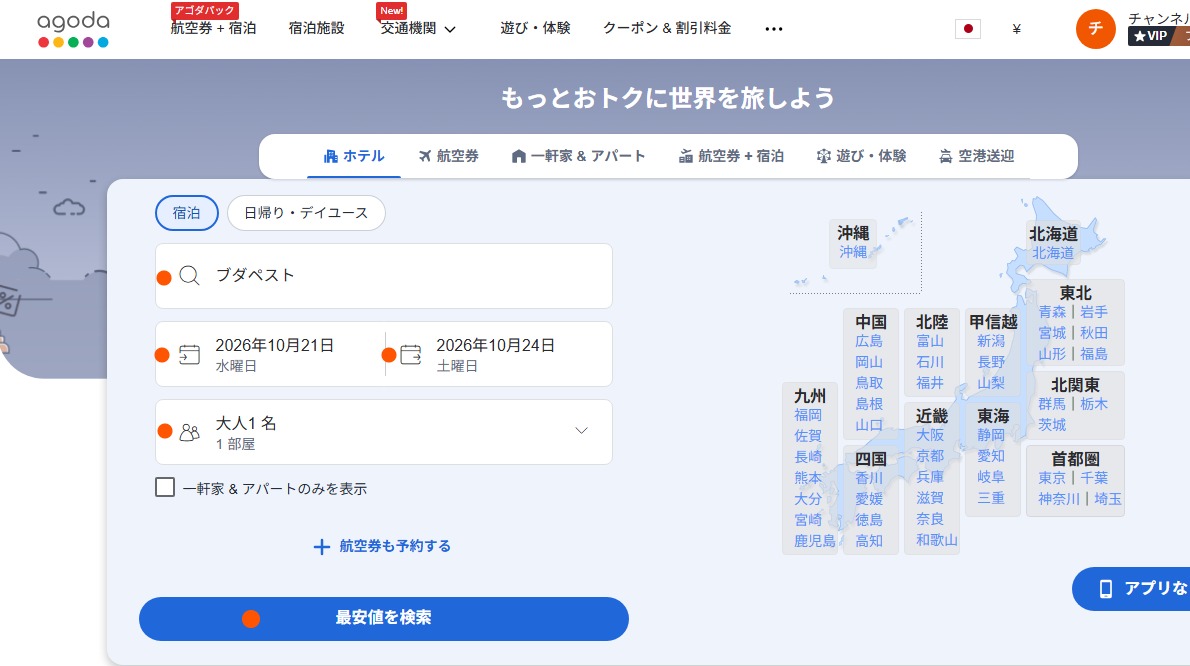
Task: Select 北海道 link on the map
Action: (1053, 253)
